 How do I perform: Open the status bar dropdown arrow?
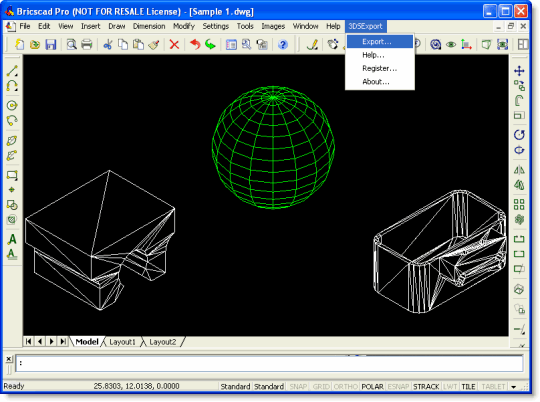coord(513,387)
